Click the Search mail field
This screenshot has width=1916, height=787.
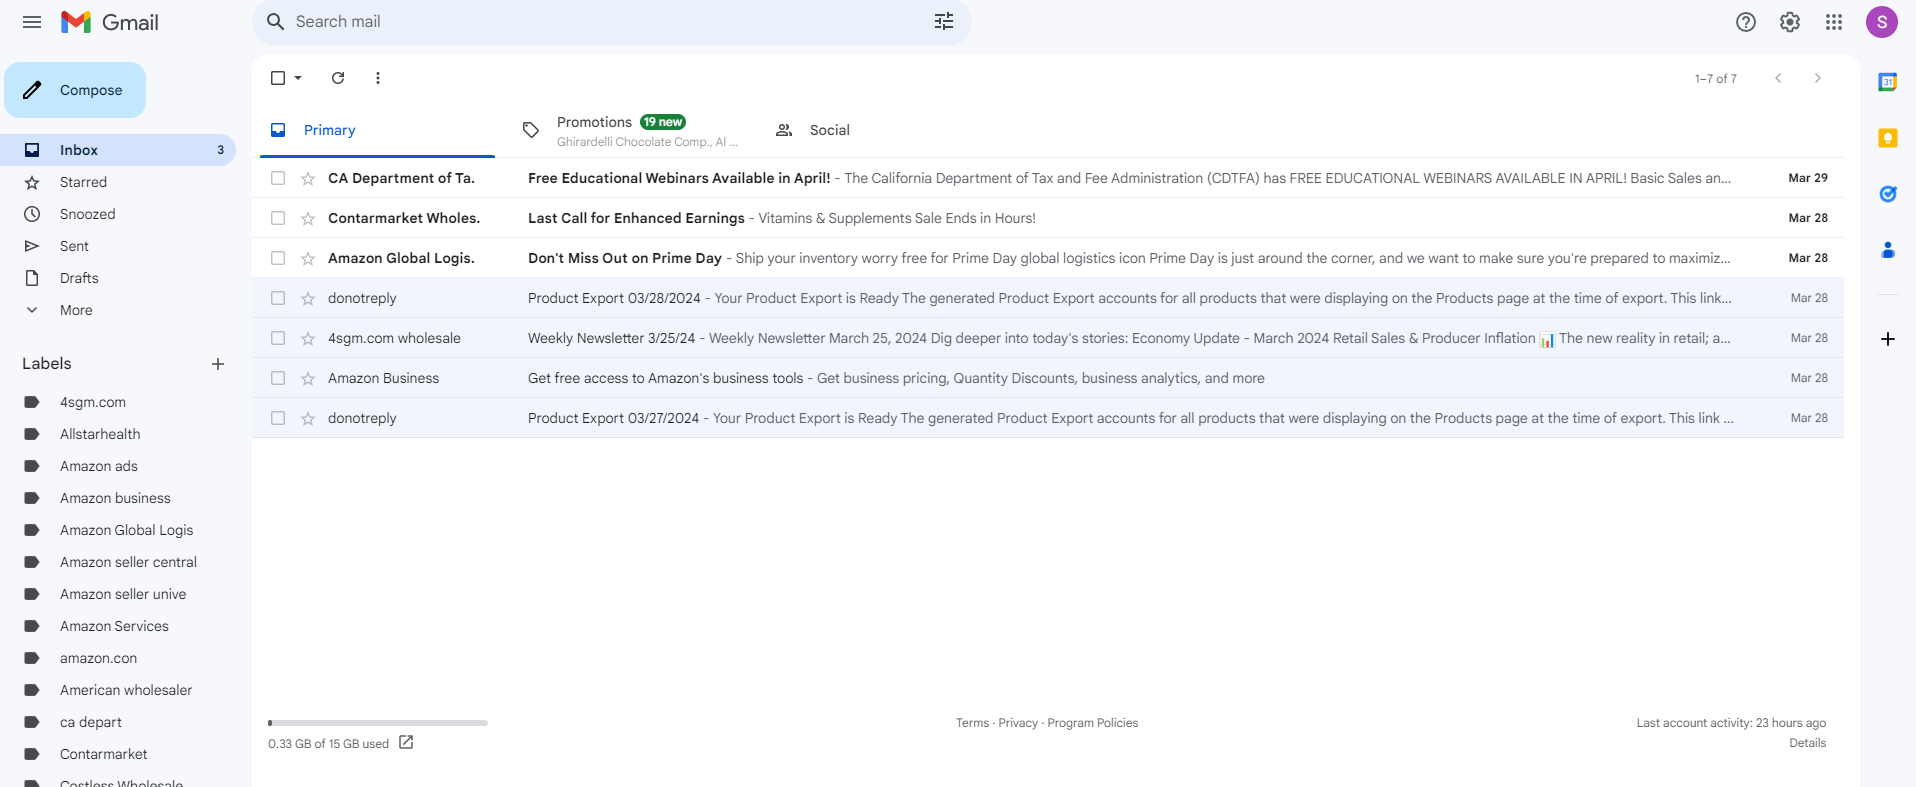point(610,22)
